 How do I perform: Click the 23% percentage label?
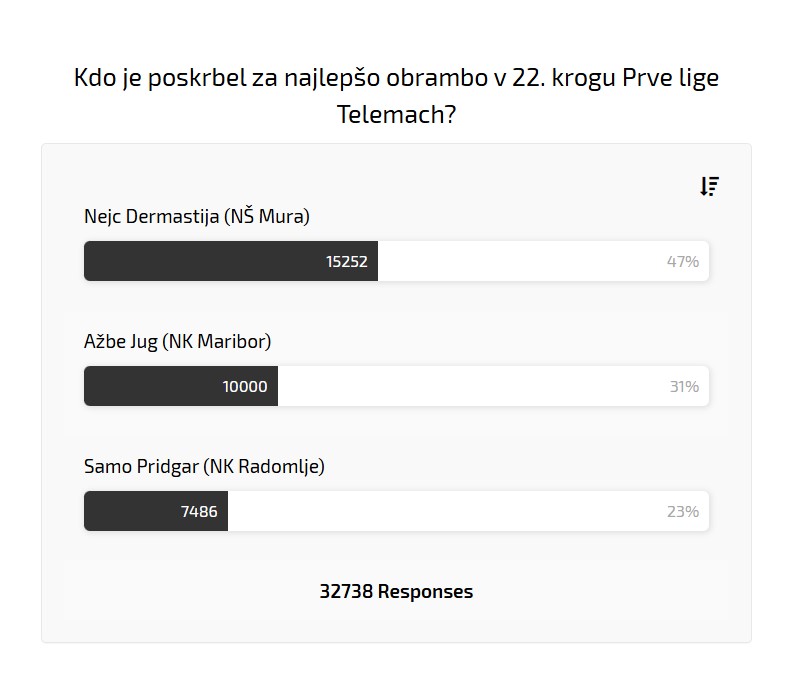click(x=683, y=512)
